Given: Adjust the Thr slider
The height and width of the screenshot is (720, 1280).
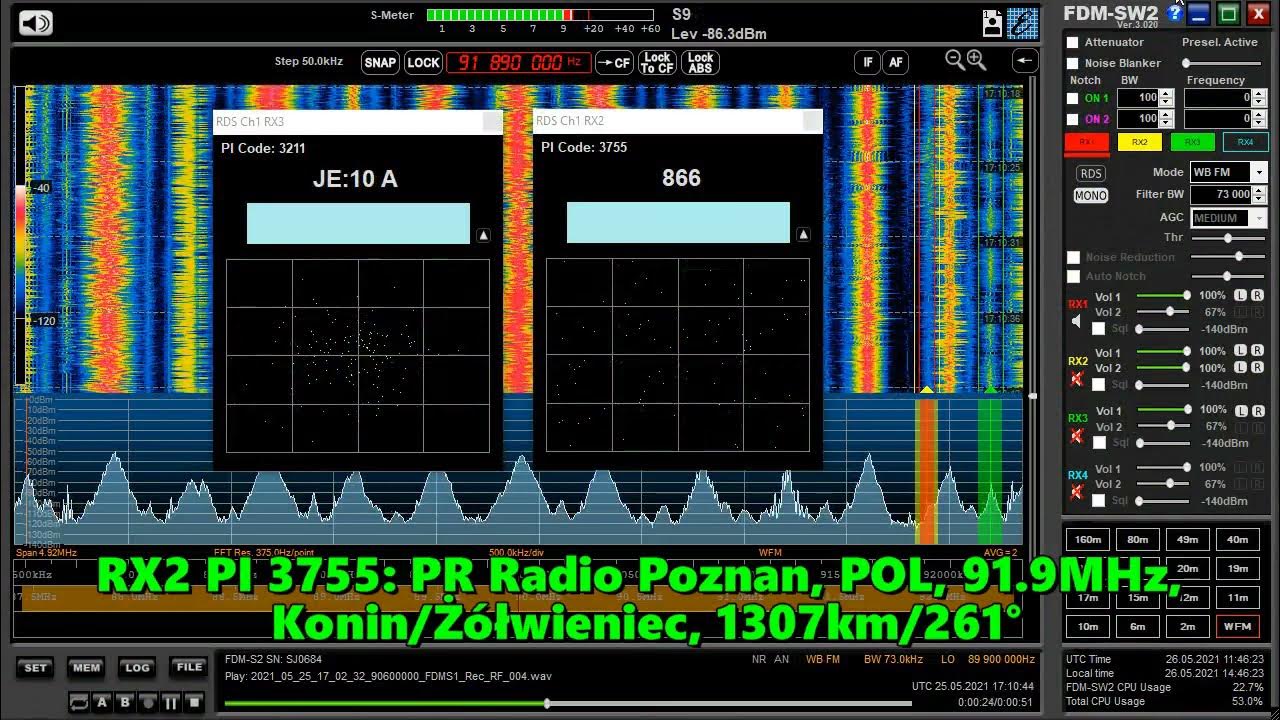Looking at the screenshot, I should (x=1227, y=238).
